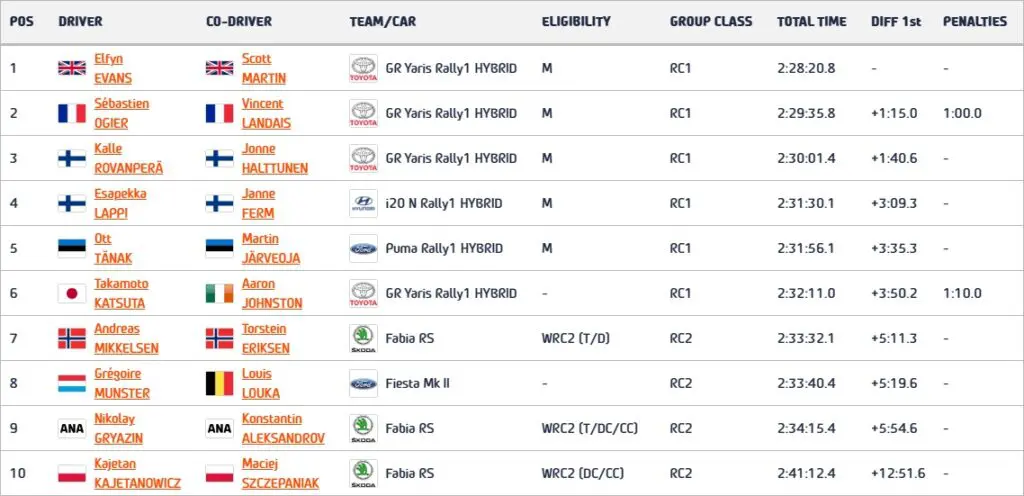
Task: Click the Belgian flag beside Louis Louka
Action: click(219, 384)
